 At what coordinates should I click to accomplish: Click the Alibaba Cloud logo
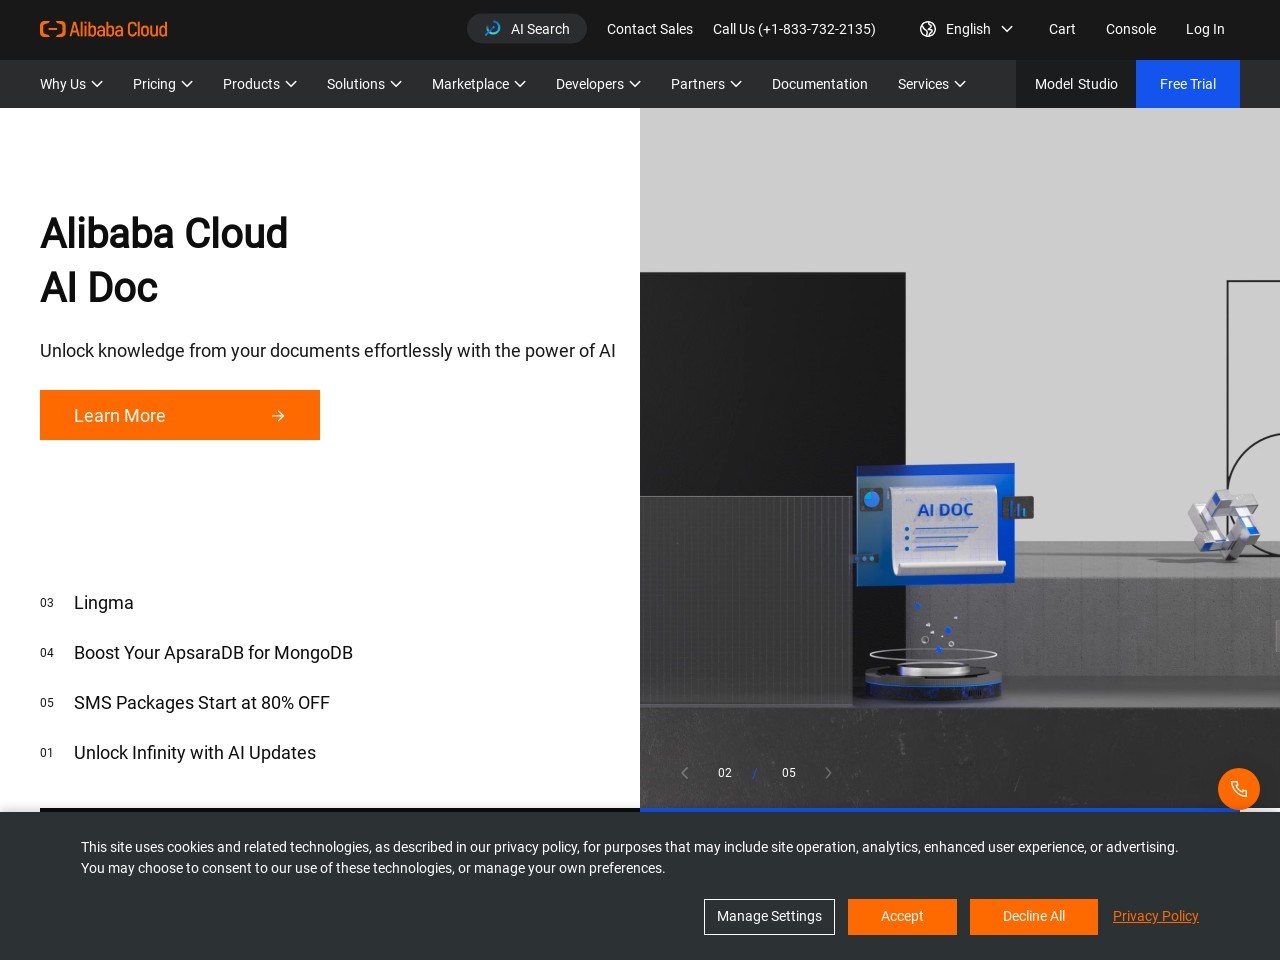[104, 29]
